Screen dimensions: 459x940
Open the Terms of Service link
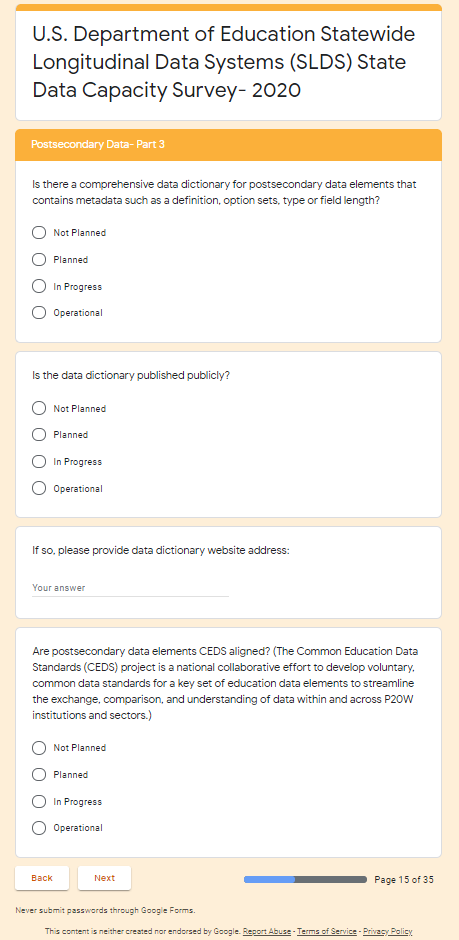[x=327, y=931]
